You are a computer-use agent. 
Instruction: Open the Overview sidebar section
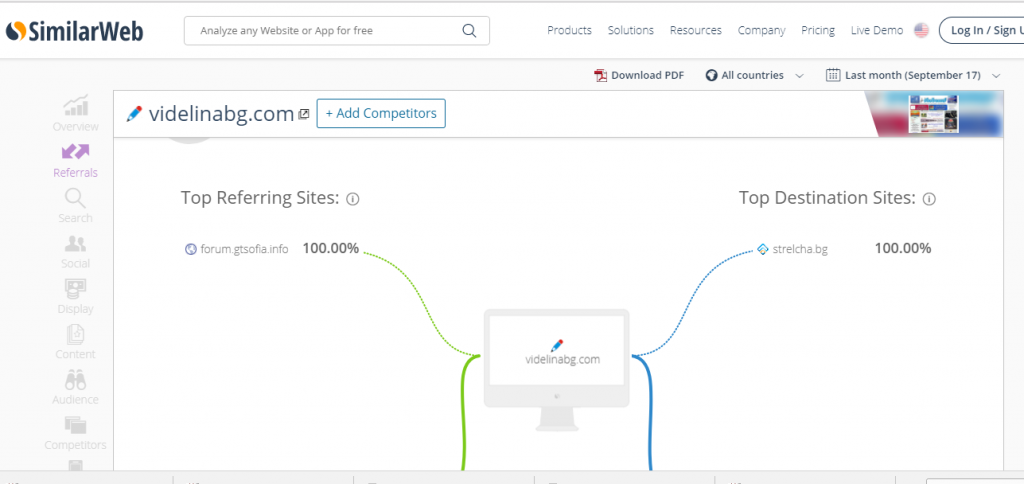[x=76, y=114]
